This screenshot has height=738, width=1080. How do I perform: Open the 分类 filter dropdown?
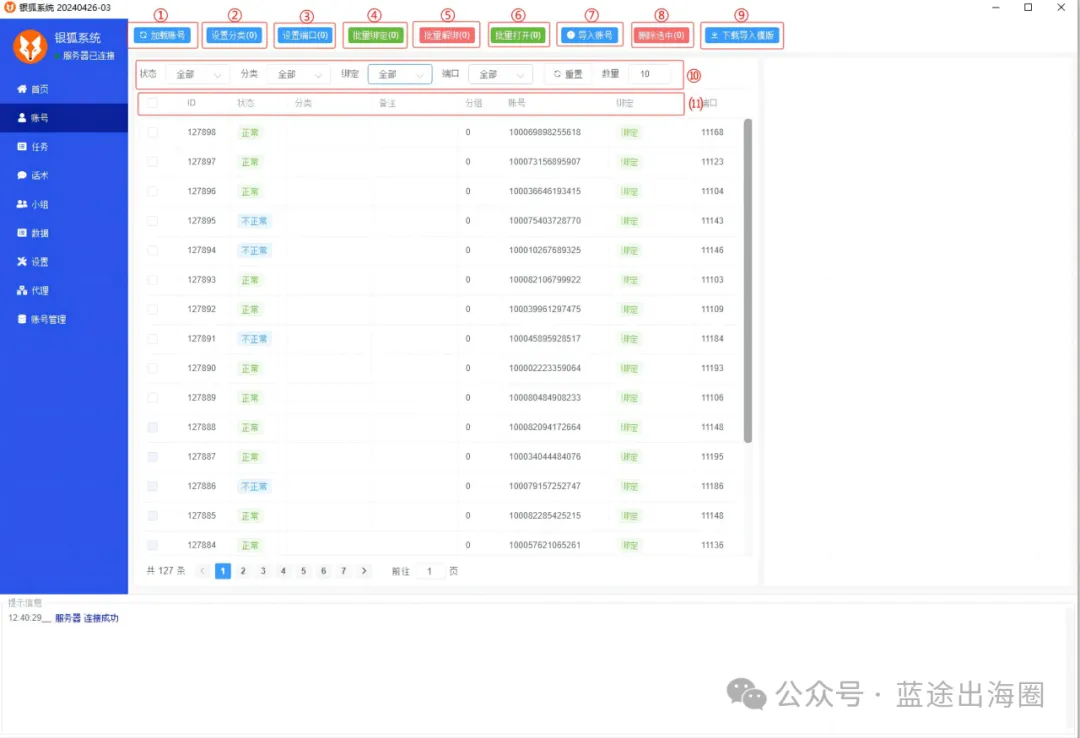(298, 74)
